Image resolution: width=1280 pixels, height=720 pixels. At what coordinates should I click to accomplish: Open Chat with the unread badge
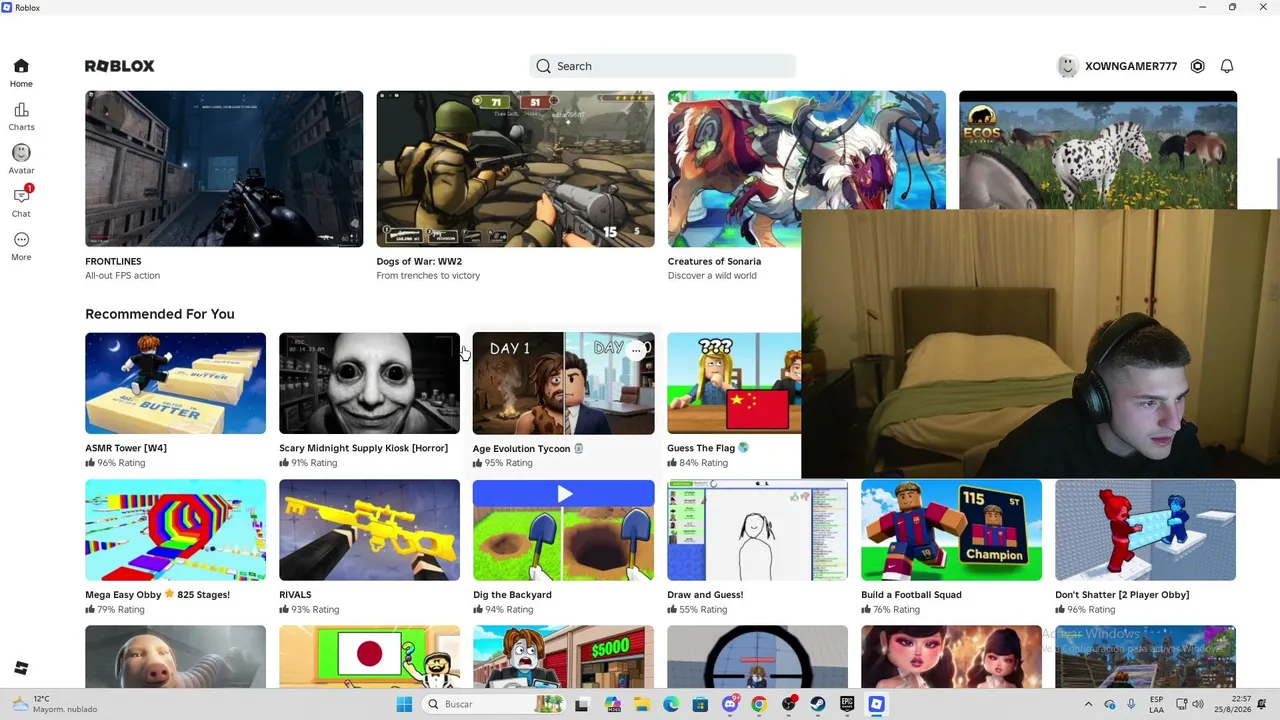pos(21,202)
